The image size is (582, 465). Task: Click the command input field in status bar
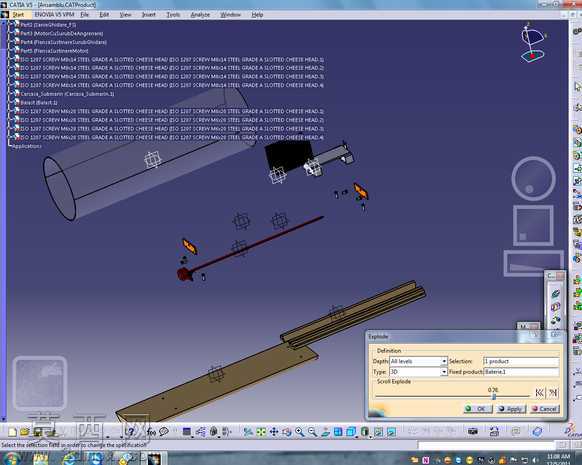486,444
